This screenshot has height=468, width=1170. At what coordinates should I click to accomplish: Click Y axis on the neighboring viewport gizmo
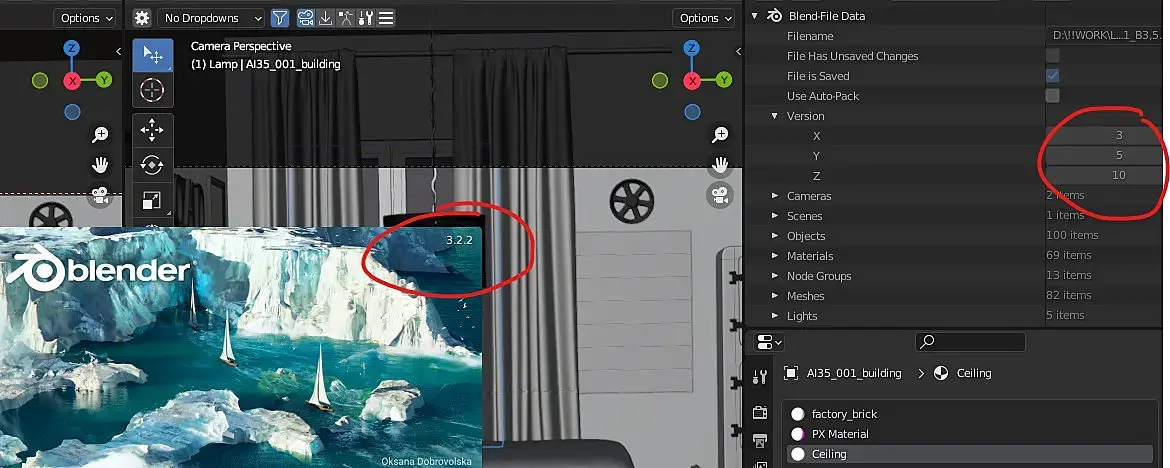104,80
